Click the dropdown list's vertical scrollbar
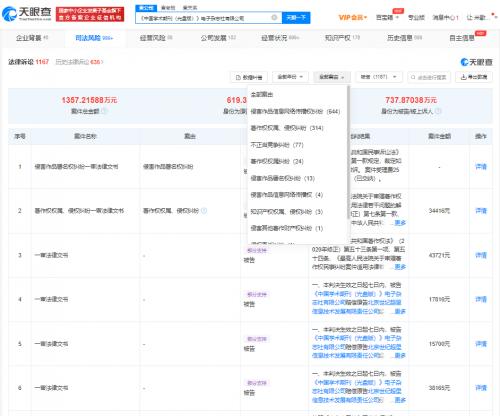Screen dimensions: 500x416 click(349, 152)
